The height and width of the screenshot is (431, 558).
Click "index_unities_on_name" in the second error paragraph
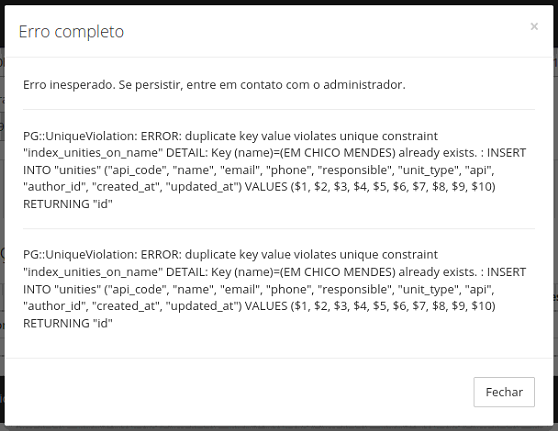[93, 272]
